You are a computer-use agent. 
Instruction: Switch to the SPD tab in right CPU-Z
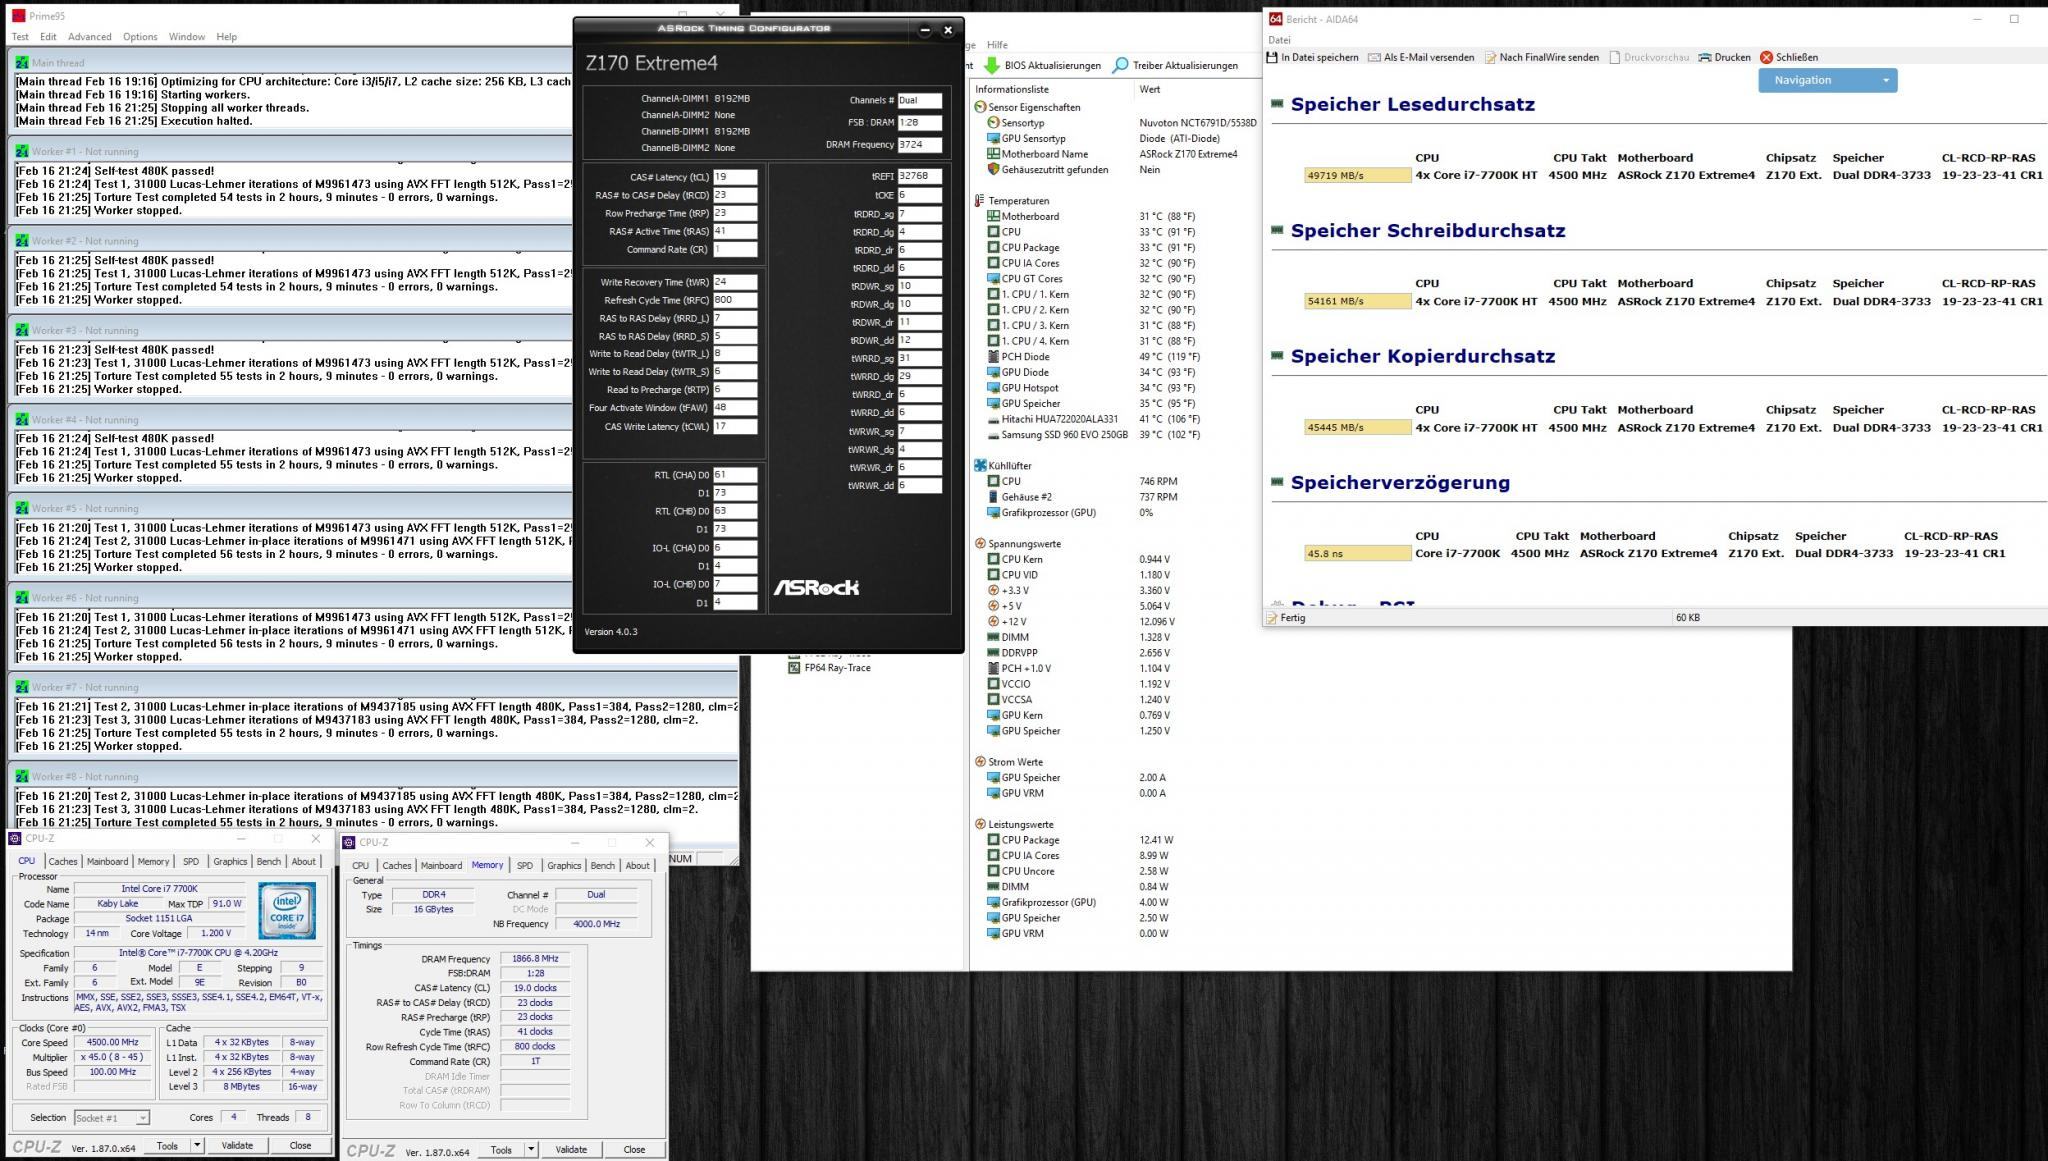(524, 865)
